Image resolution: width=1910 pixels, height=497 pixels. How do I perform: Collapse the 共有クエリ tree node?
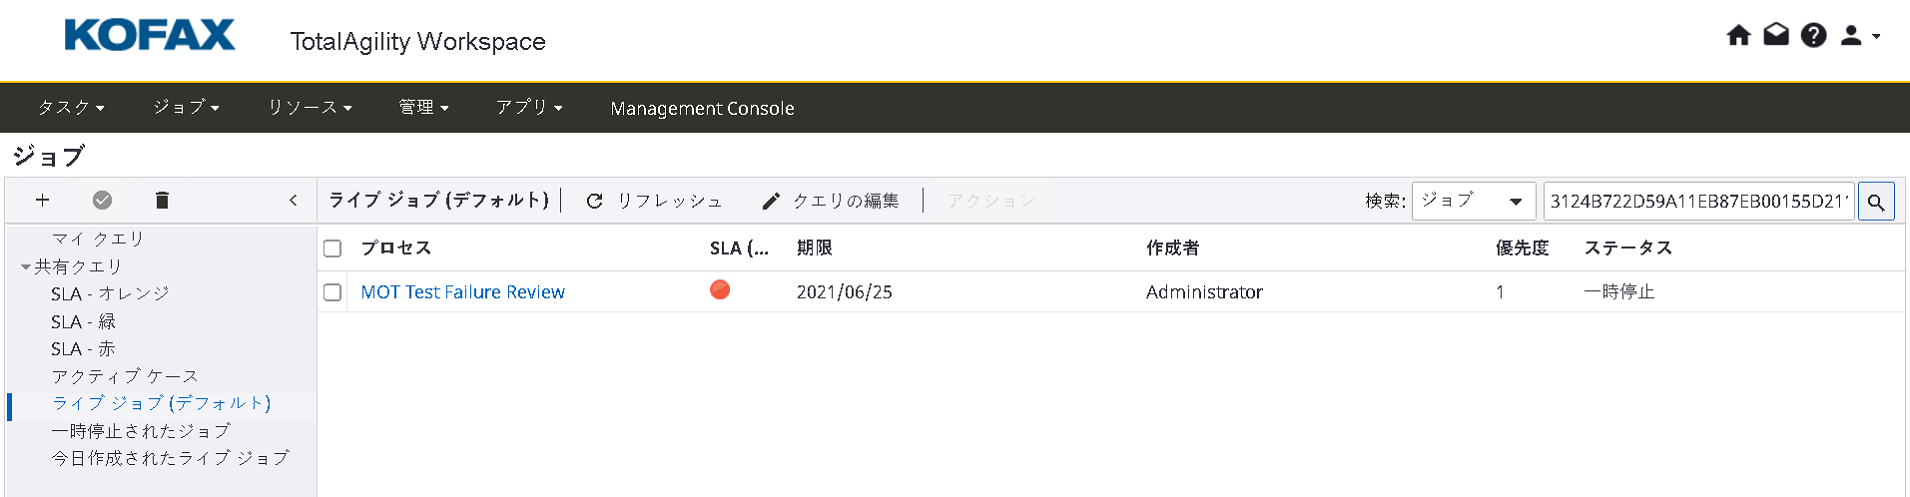pyautogui.click(x=26, y=267)
